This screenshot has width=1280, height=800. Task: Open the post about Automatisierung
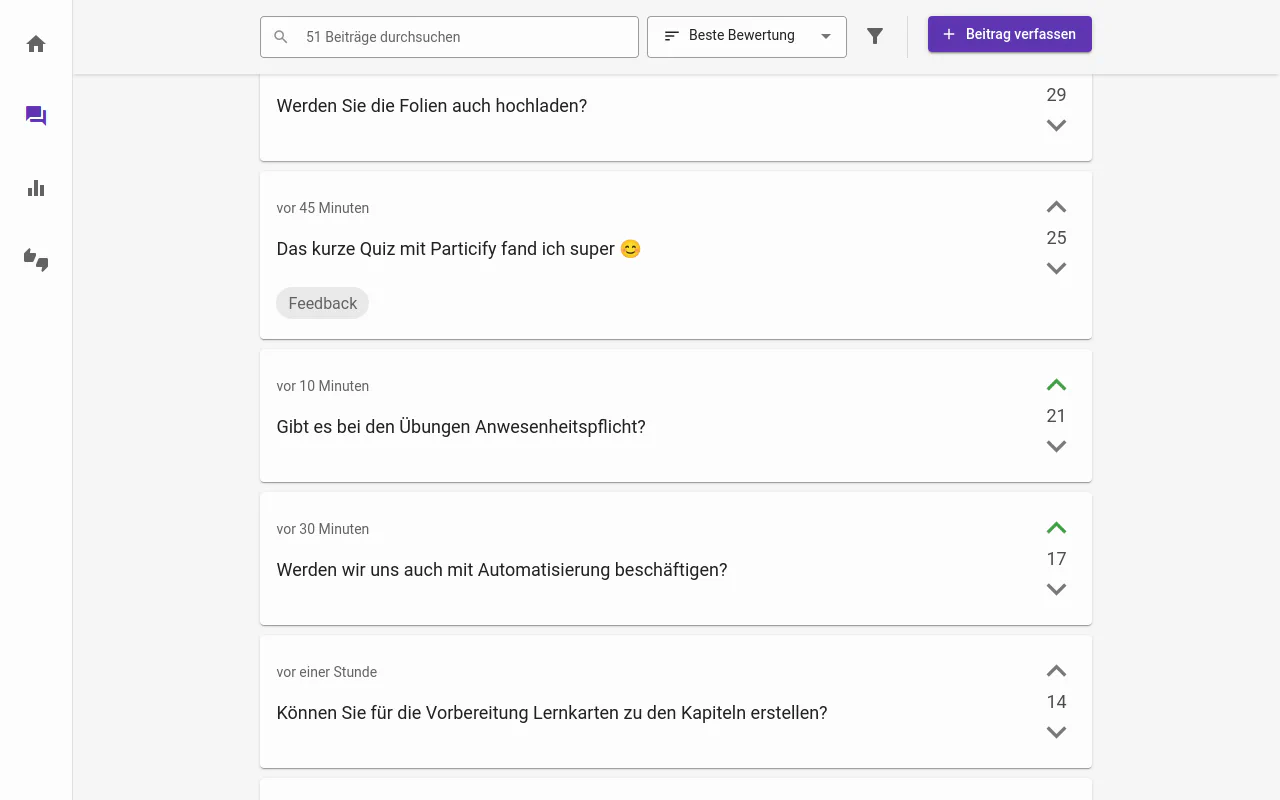[x=502, y=570]
